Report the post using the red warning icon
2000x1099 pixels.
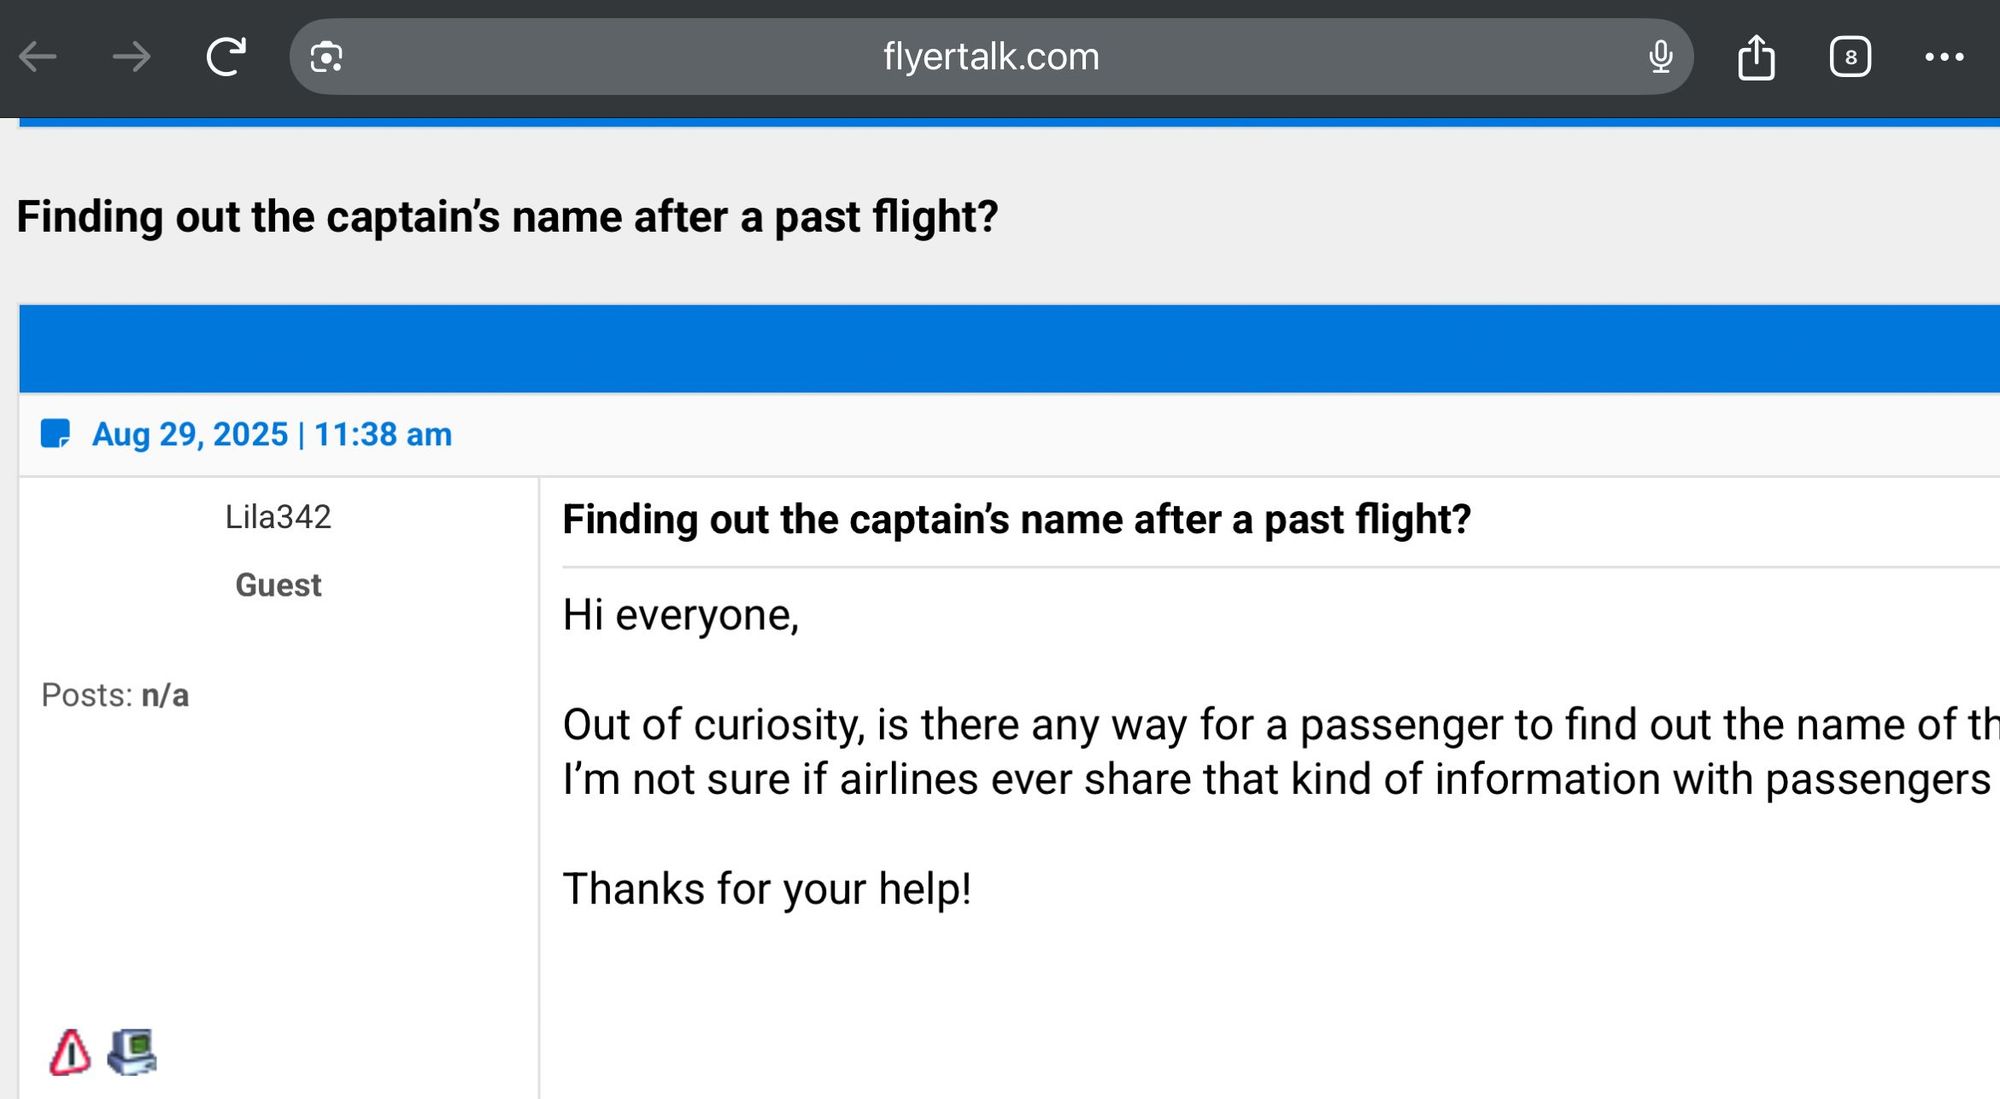tap(70, 1052)
